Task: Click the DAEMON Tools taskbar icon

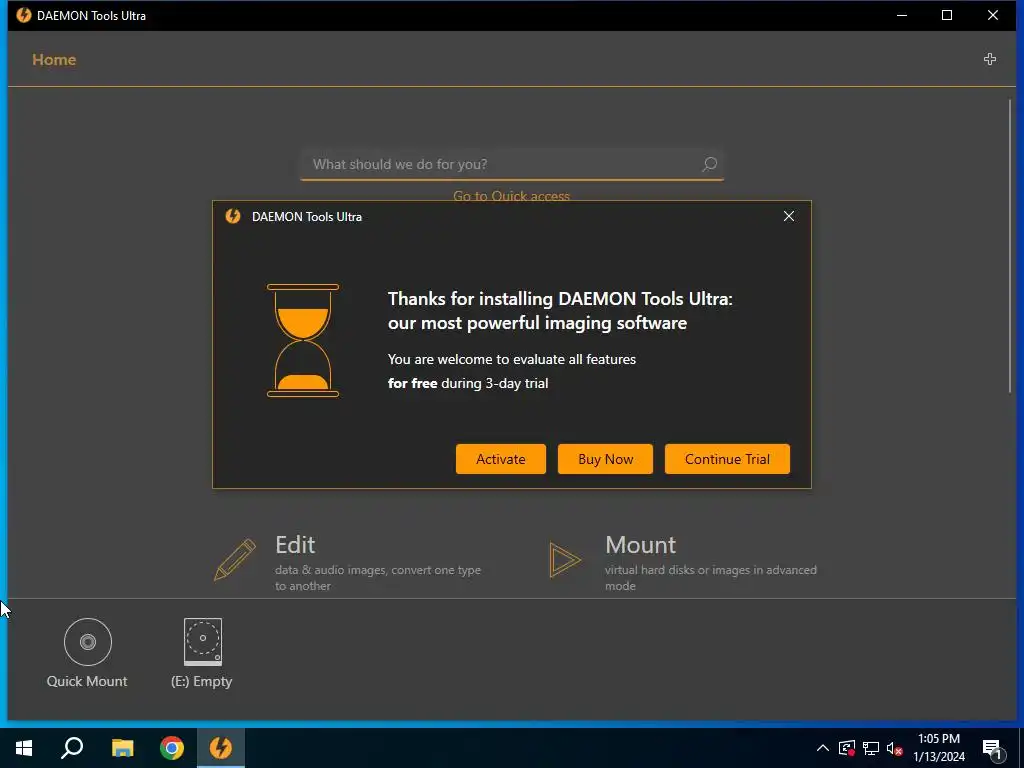Action: tap(221, 748)
